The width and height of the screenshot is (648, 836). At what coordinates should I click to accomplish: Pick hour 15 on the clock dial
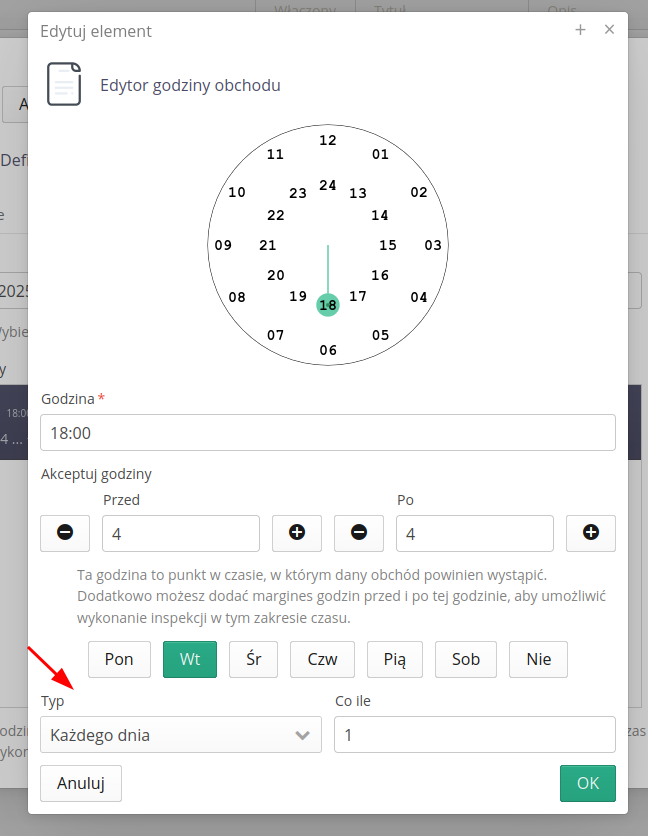388,245
